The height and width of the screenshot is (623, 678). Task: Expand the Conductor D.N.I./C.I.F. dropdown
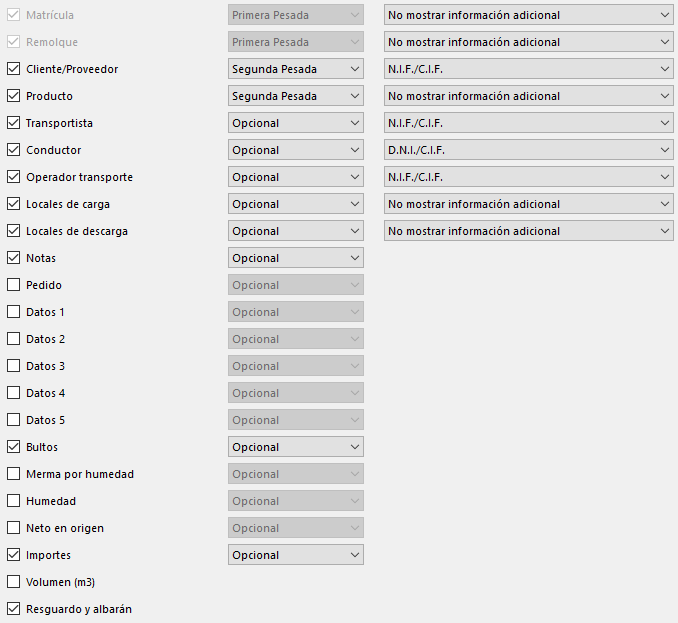(528, 150)
